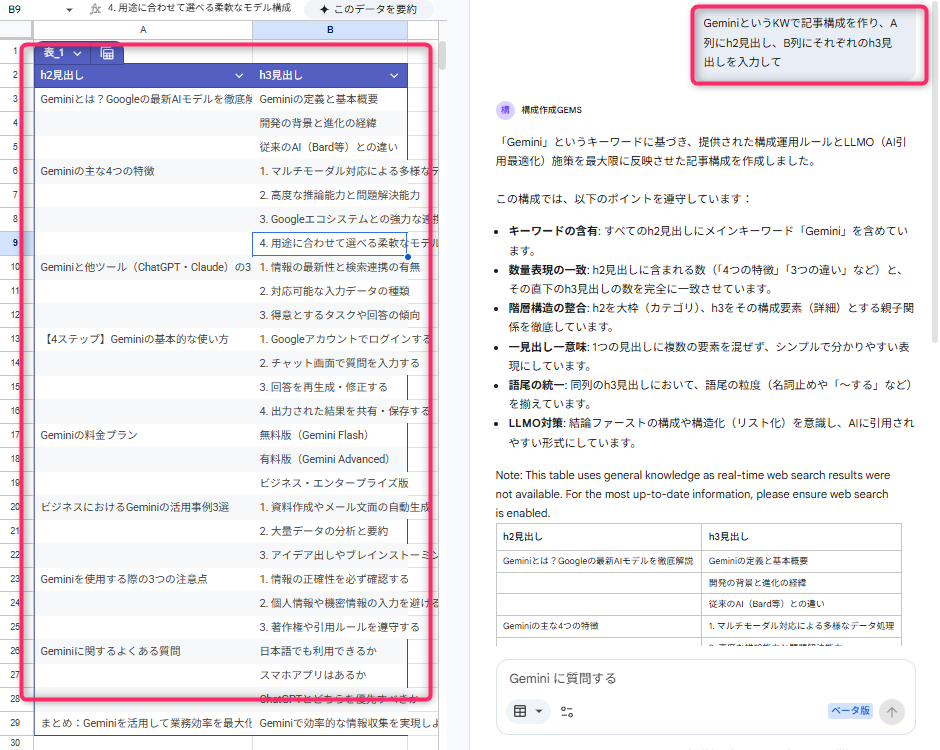
Task: Select column A header
Action: [143, 30]
